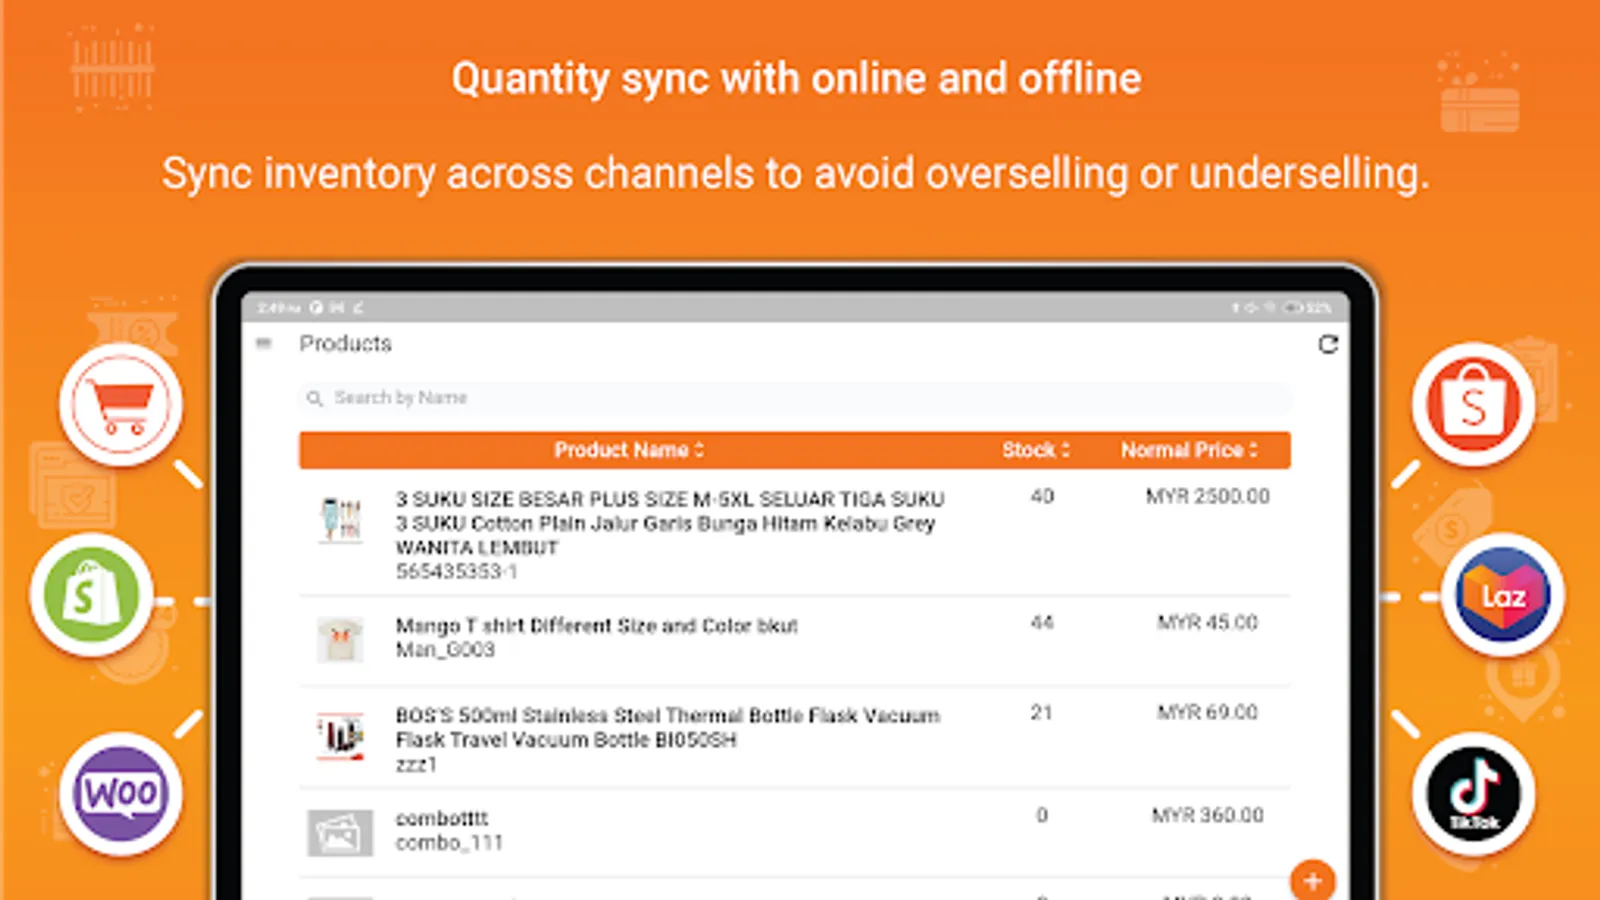The image size is (1600, 900).
Task: Open the combotttt placeholder image thumbnail
Action: [x=340, y=833]
